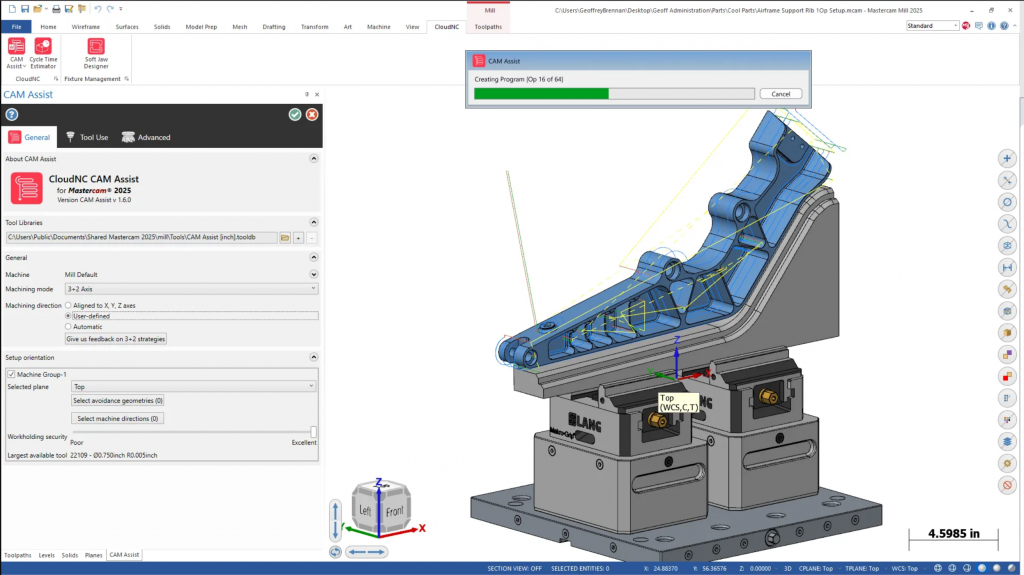Viewport: 1024px width, 575px height.
Task: Open the Fixture Management group dialog launcher
Action: point(126,79)
